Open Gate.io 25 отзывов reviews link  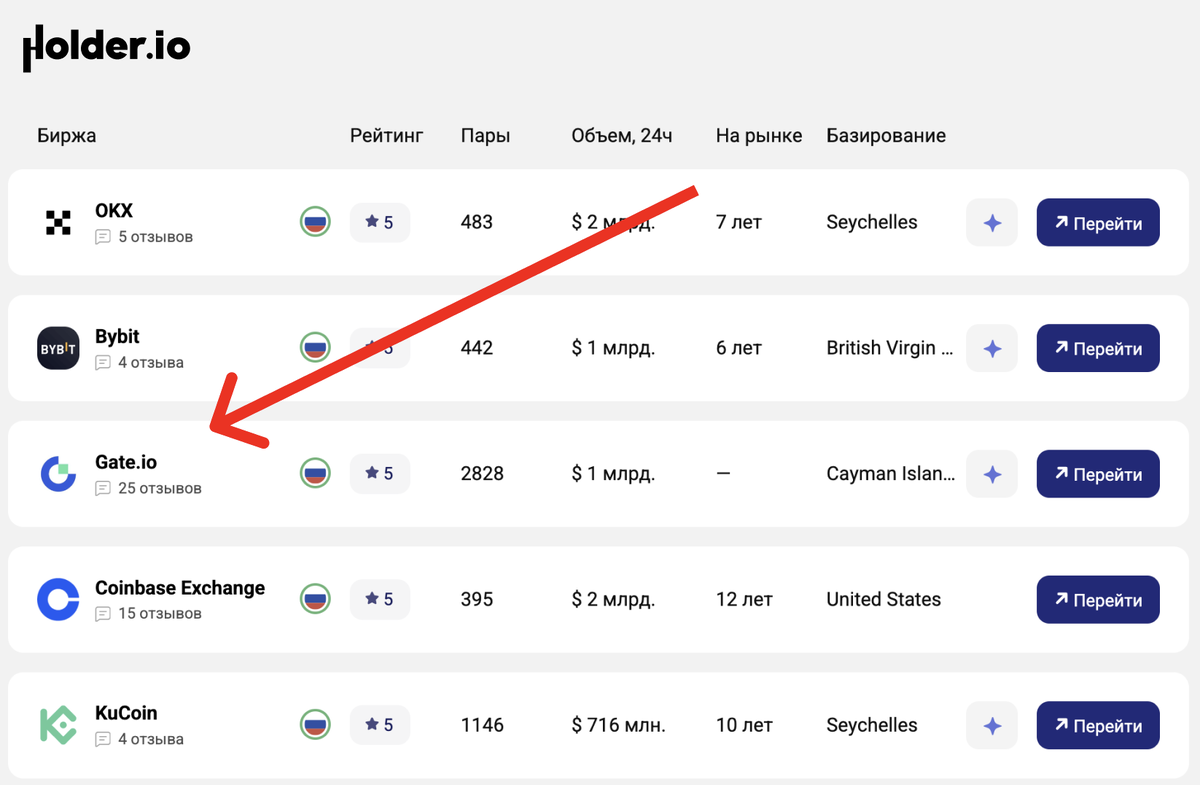(148, 489)
